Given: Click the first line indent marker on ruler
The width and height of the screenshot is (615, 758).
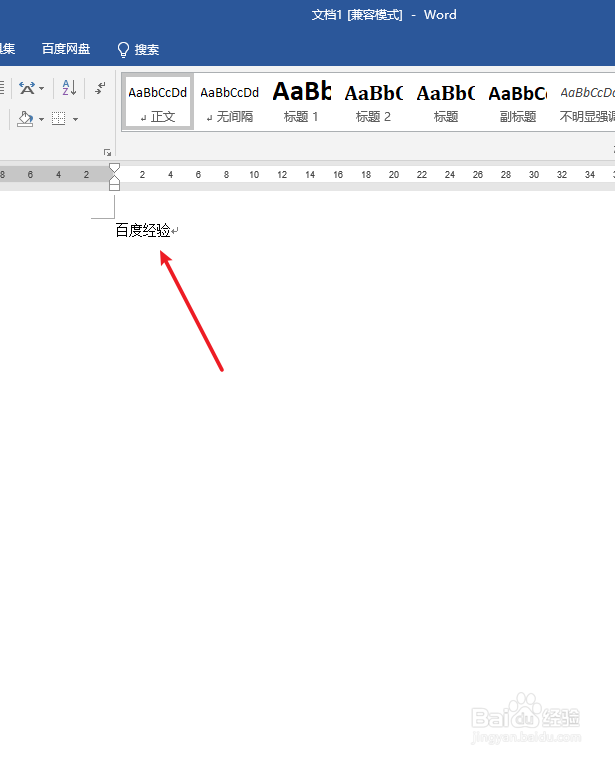Looking at the screenshot, I should [115, 168].
